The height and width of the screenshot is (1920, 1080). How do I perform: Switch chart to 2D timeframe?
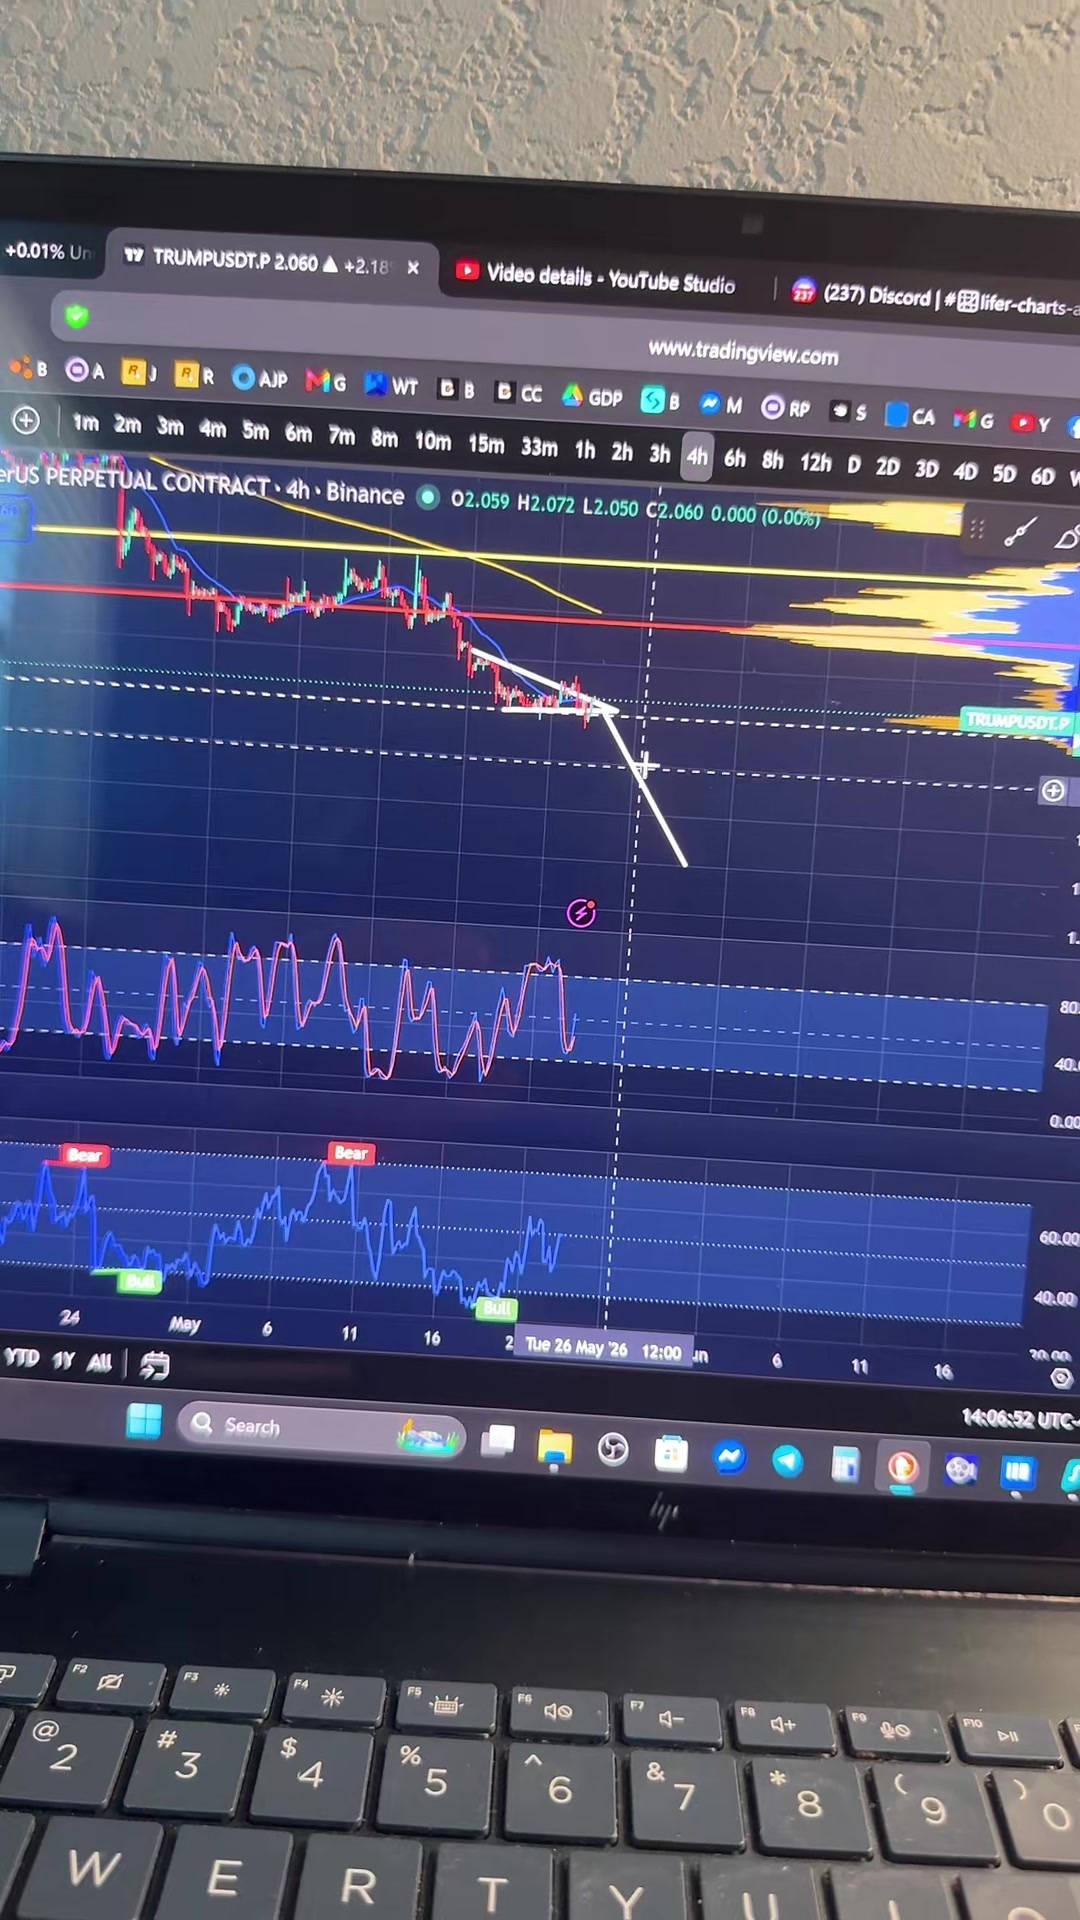tap(887, 466)
